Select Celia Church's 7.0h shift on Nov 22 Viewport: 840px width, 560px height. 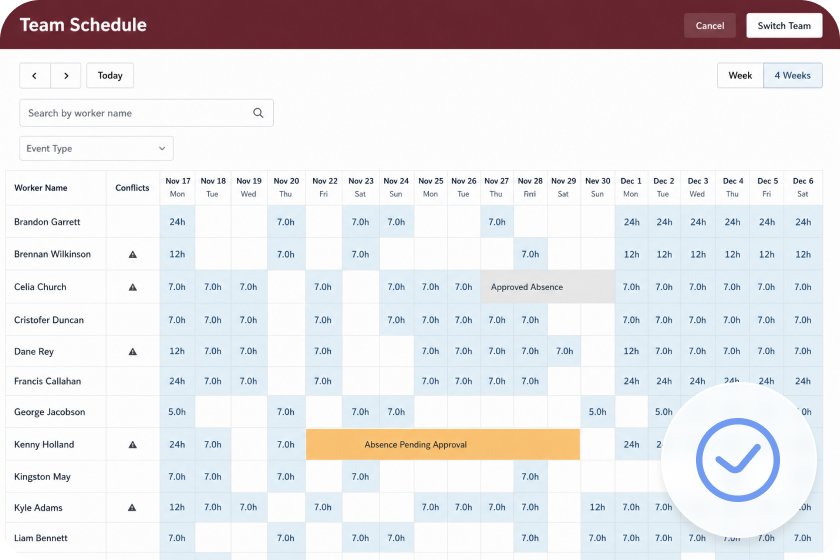[x=323, y=287]
